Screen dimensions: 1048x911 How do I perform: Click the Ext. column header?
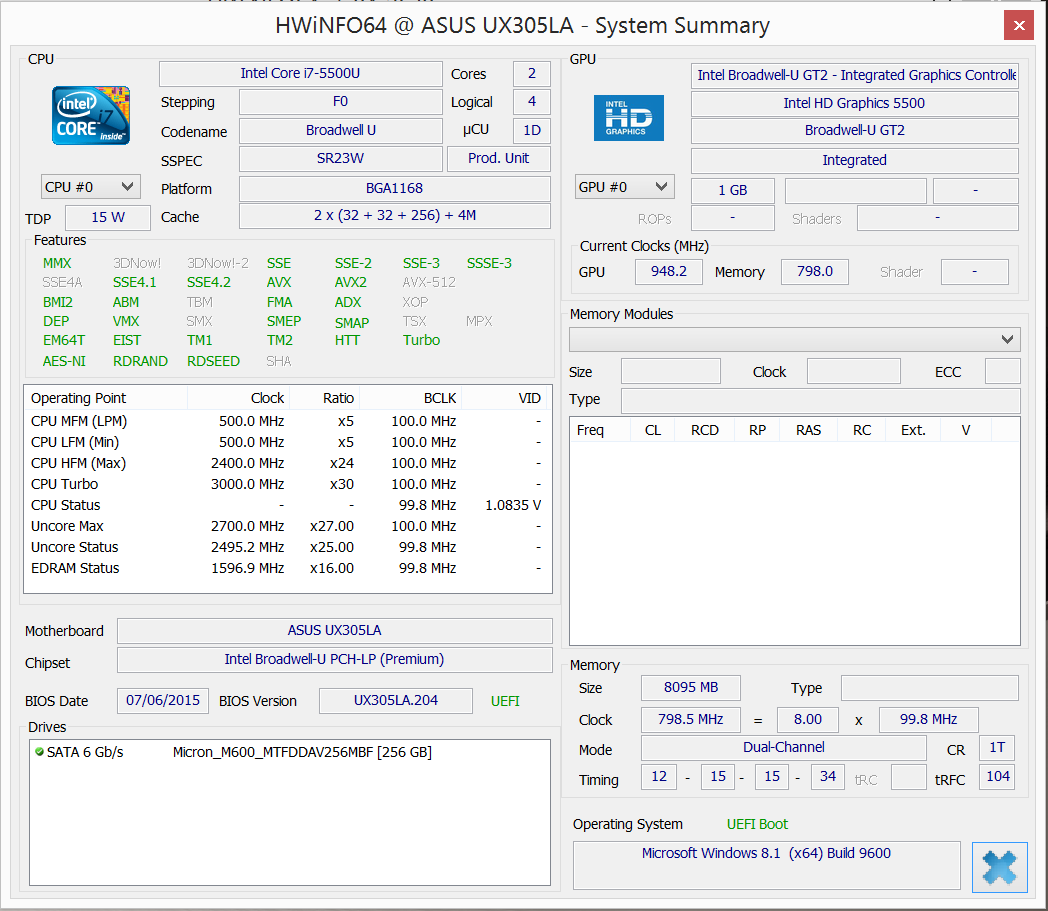coord(913,430)
